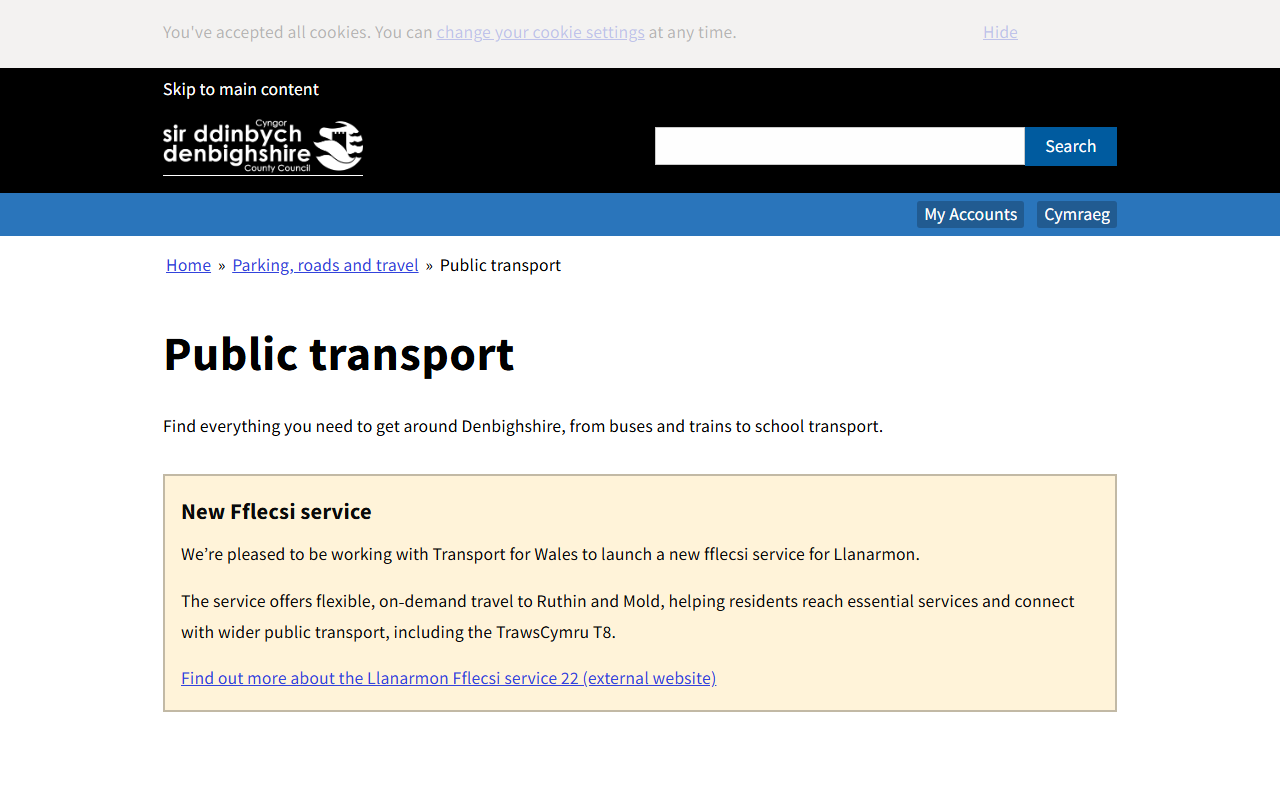1280x800 pixels.
Task: Follow the Skip to main content link
Action: pos(241,89)
